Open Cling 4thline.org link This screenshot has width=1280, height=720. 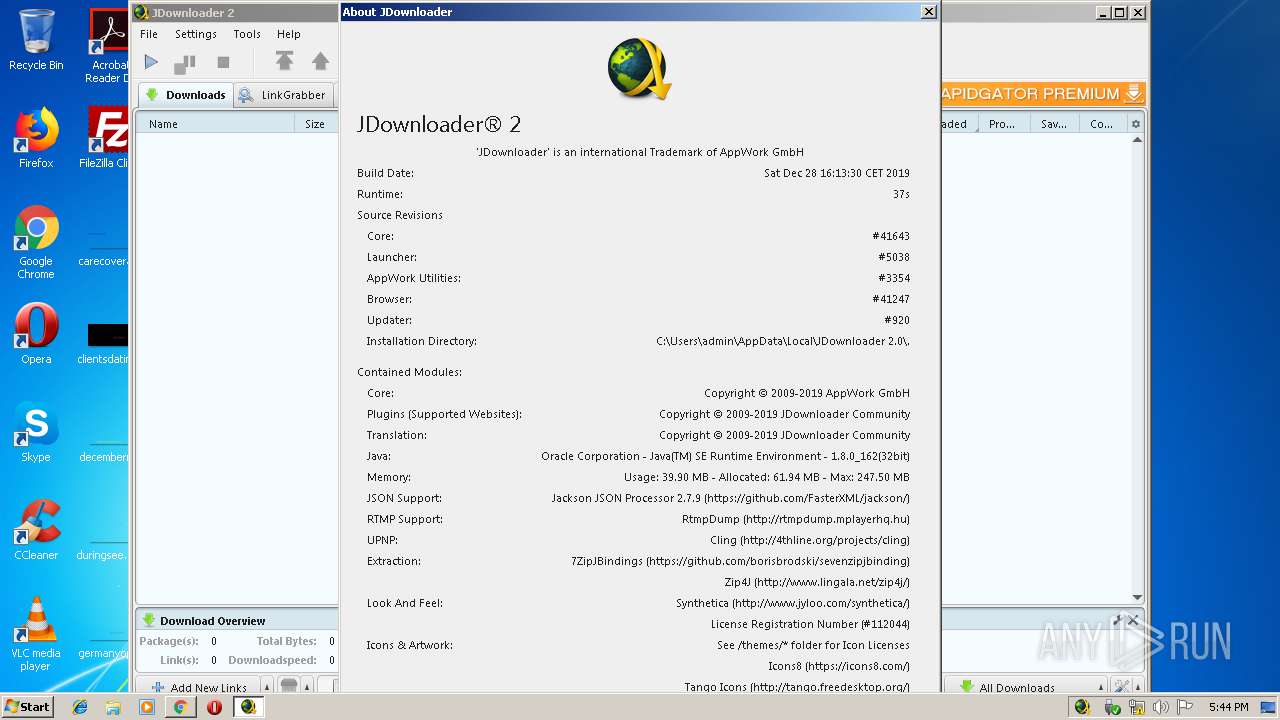pos(810,540)
